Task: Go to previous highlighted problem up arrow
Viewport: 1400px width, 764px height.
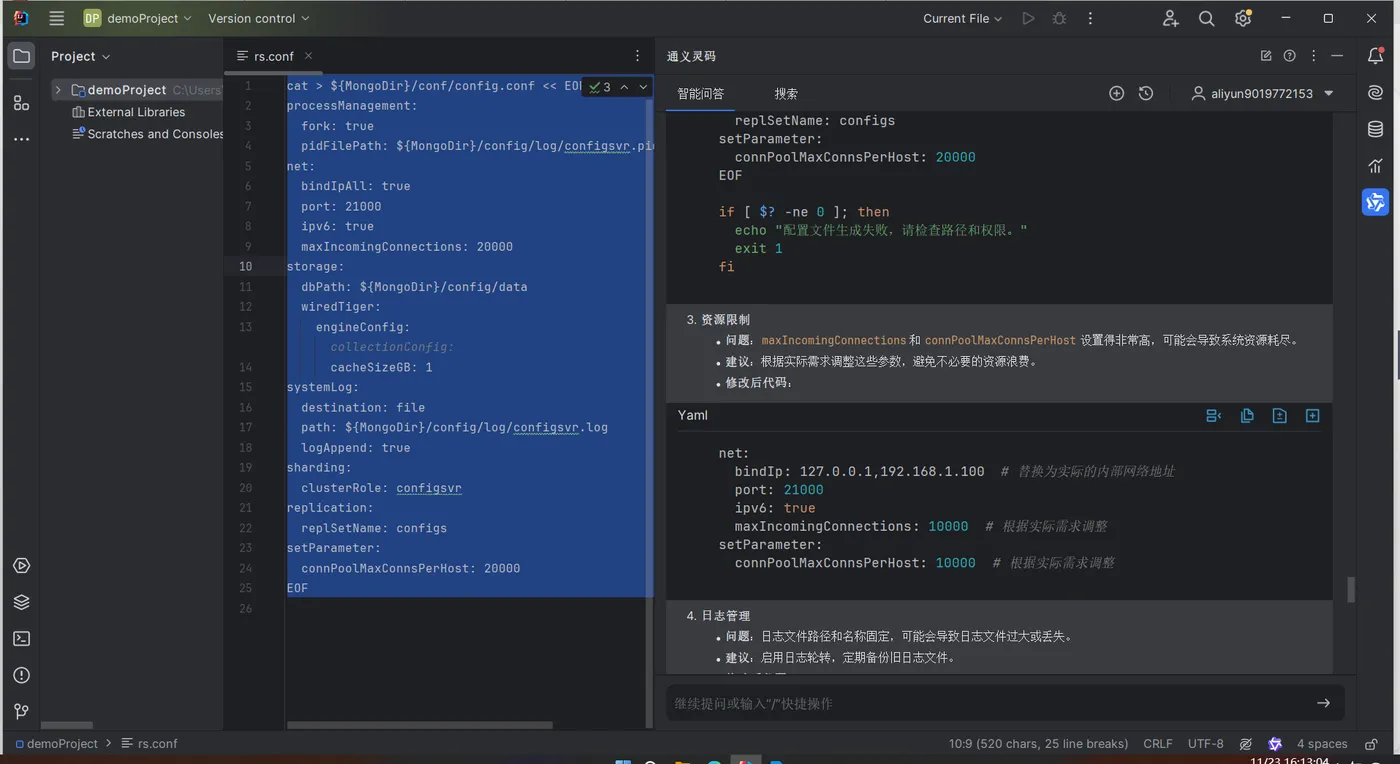Action: coord(624,87)
